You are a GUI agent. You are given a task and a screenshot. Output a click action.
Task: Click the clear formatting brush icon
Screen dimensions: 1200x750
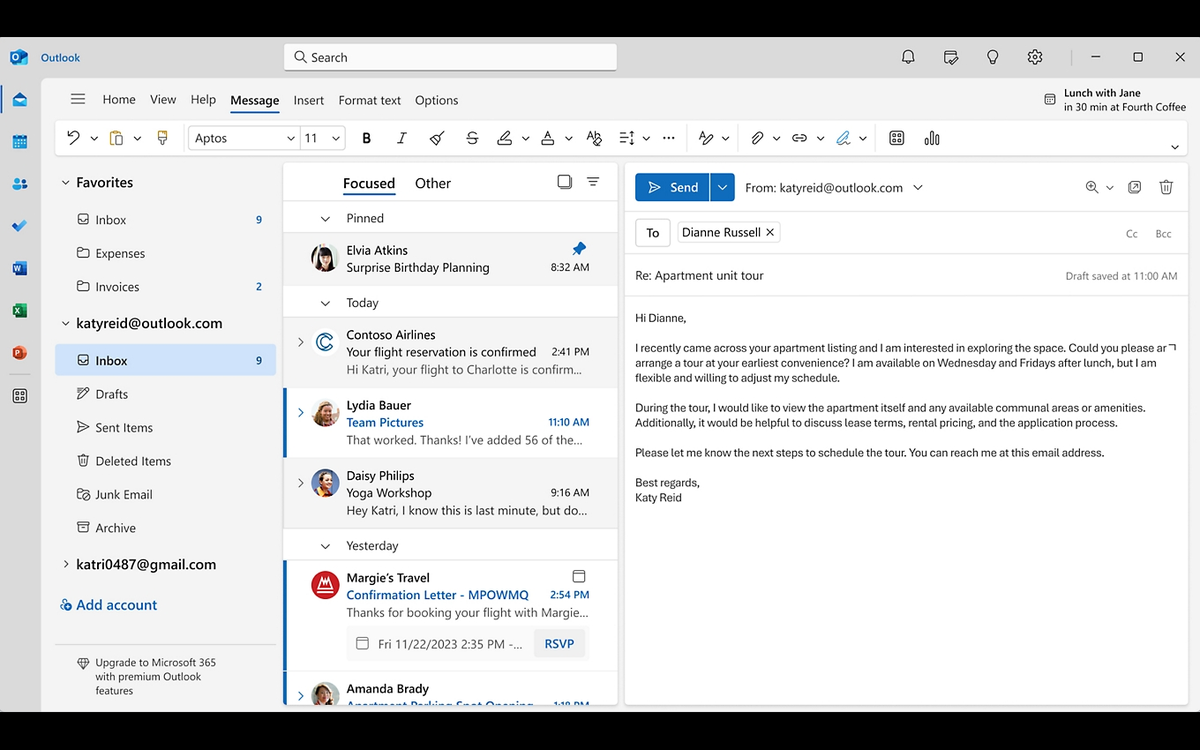tap(436, 138)
